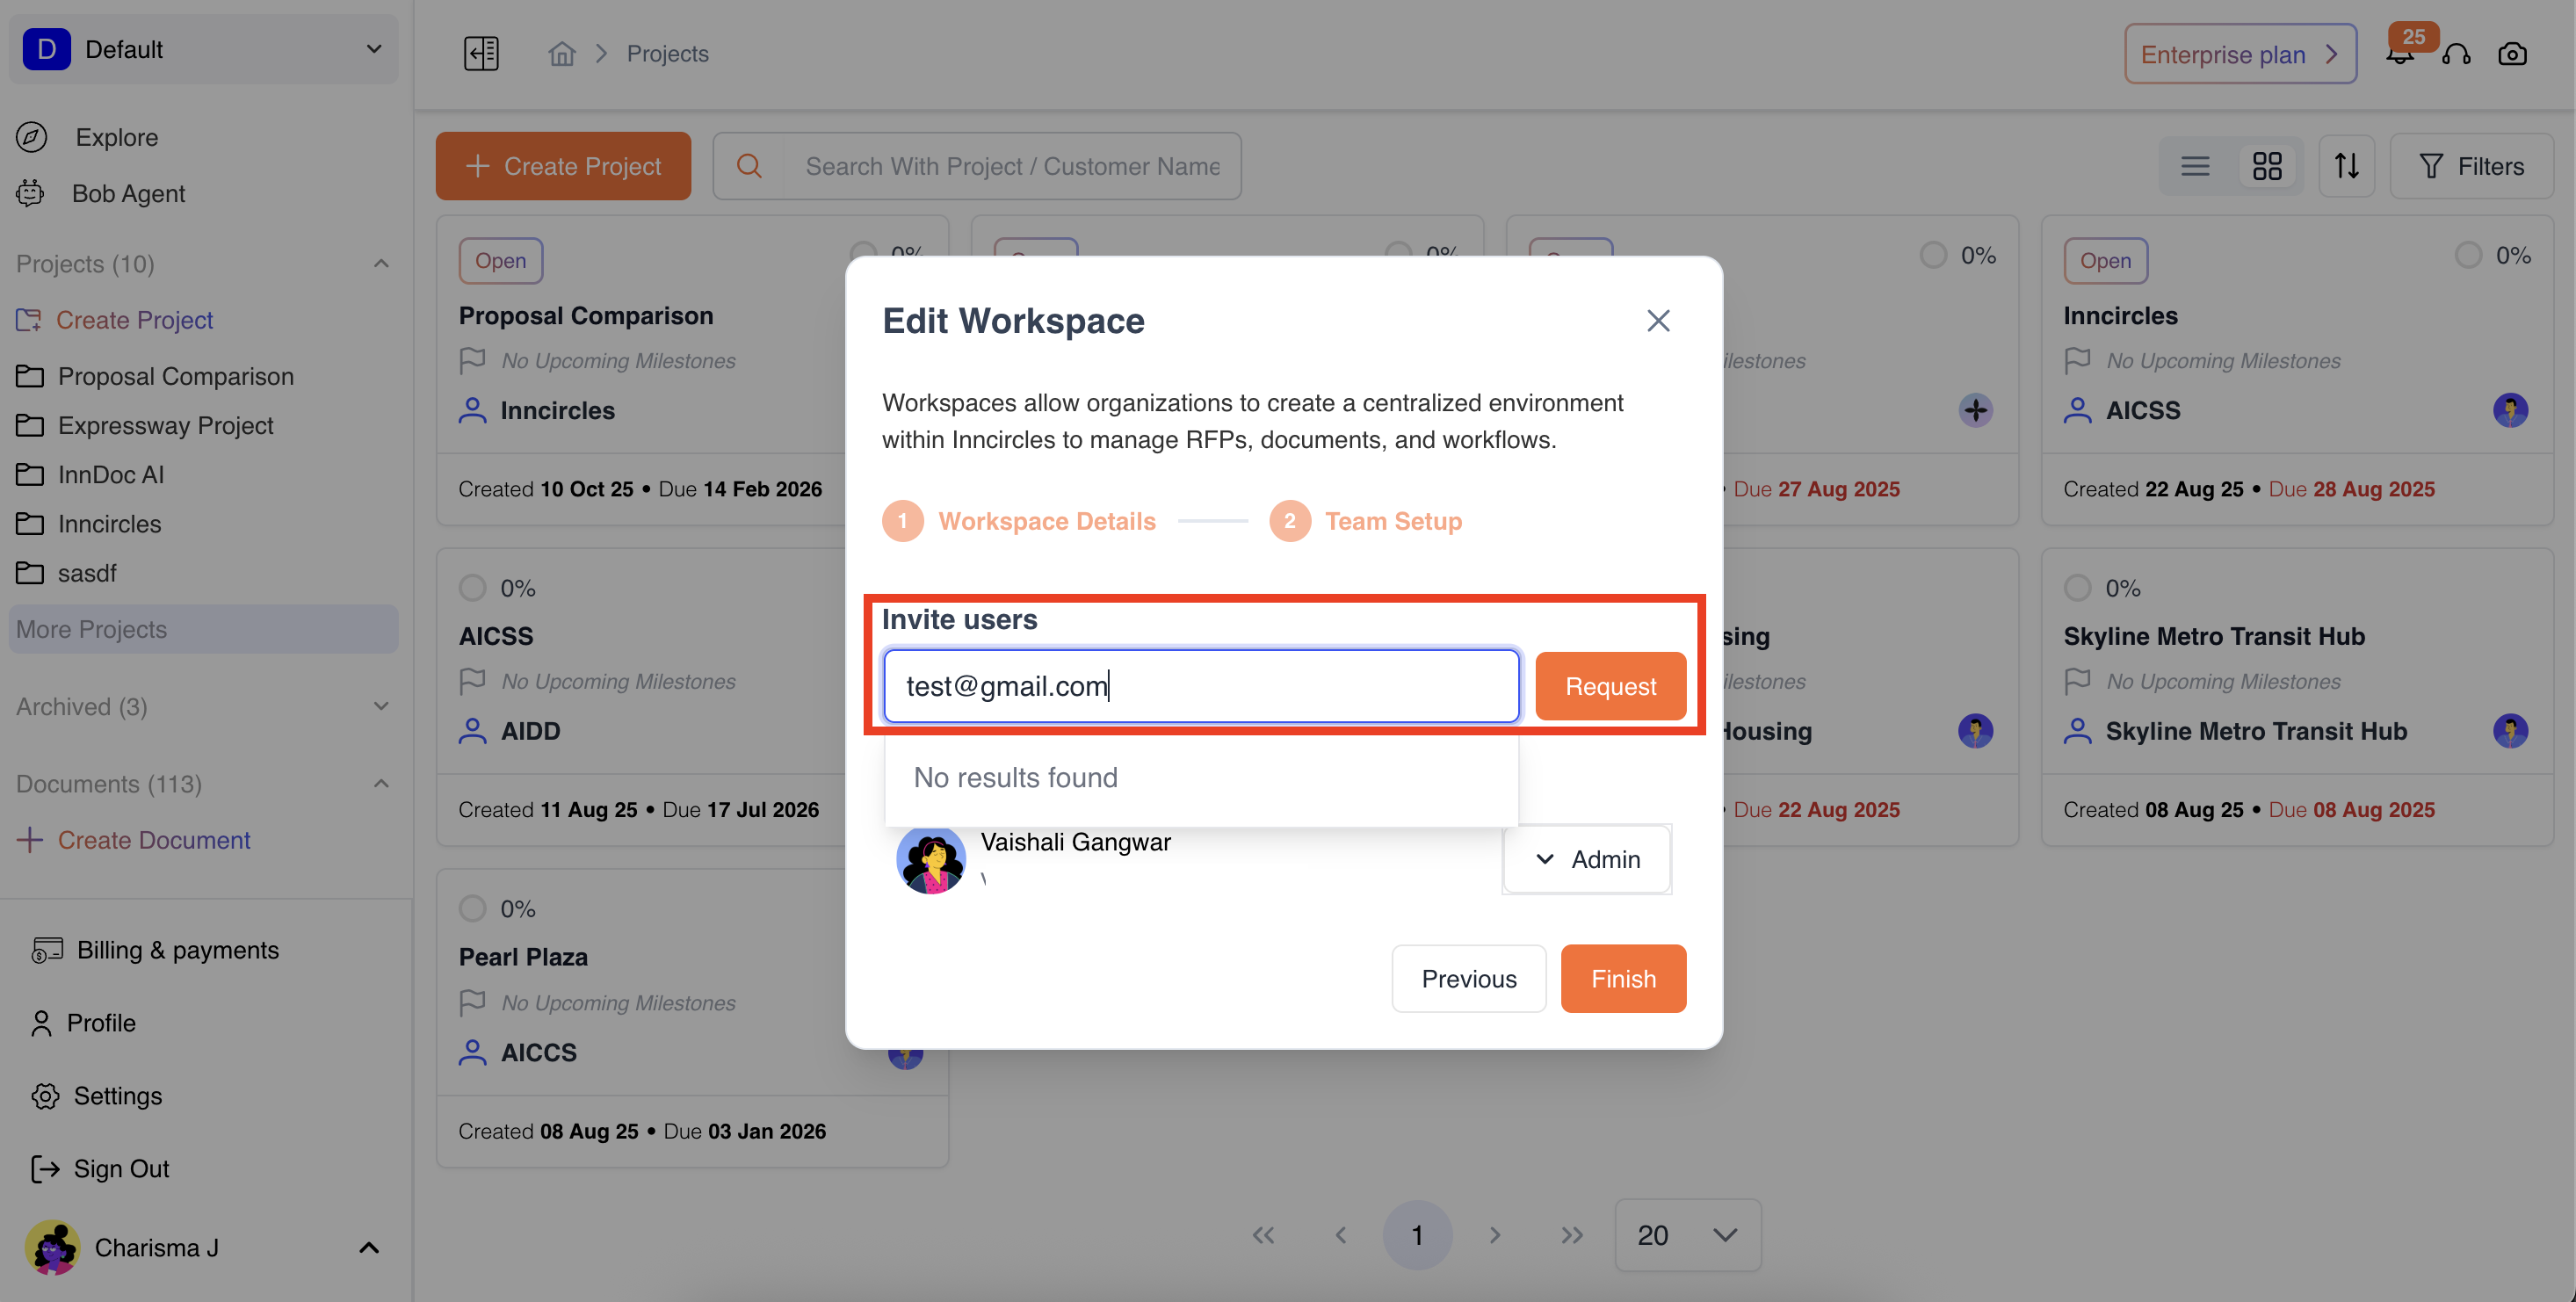The image size is (2576, 1302).
Task: Open Billing & payments menu item
Action: [177, 950]
